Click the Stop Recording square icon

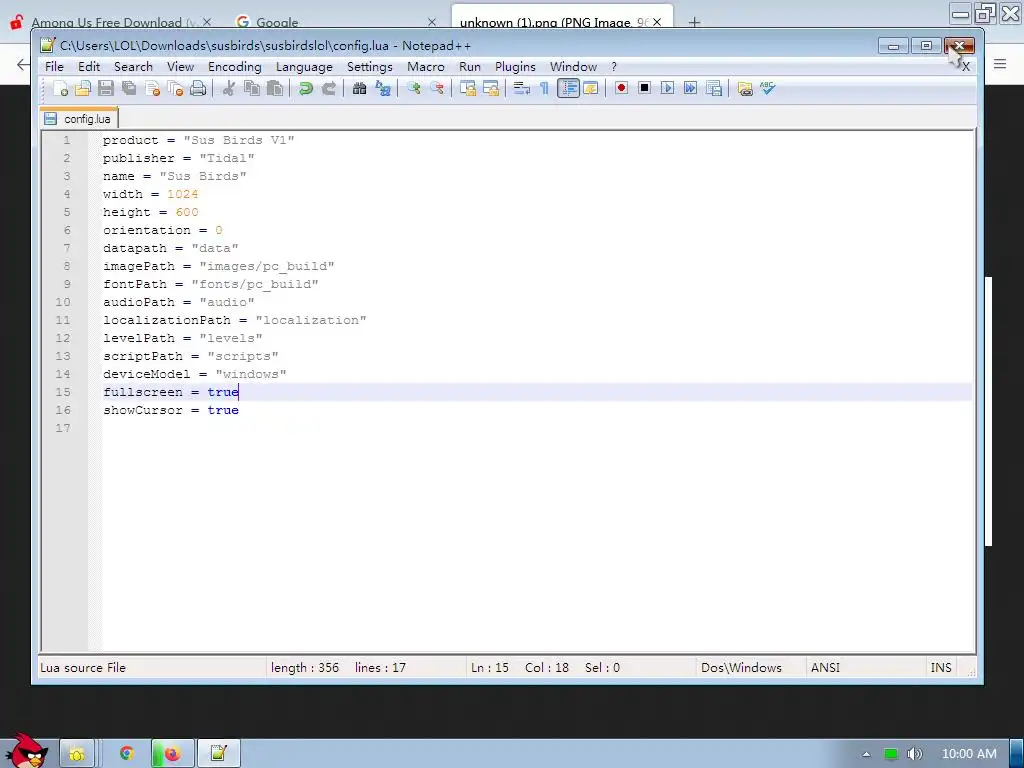pyautogui.click(x=644, y=88)
